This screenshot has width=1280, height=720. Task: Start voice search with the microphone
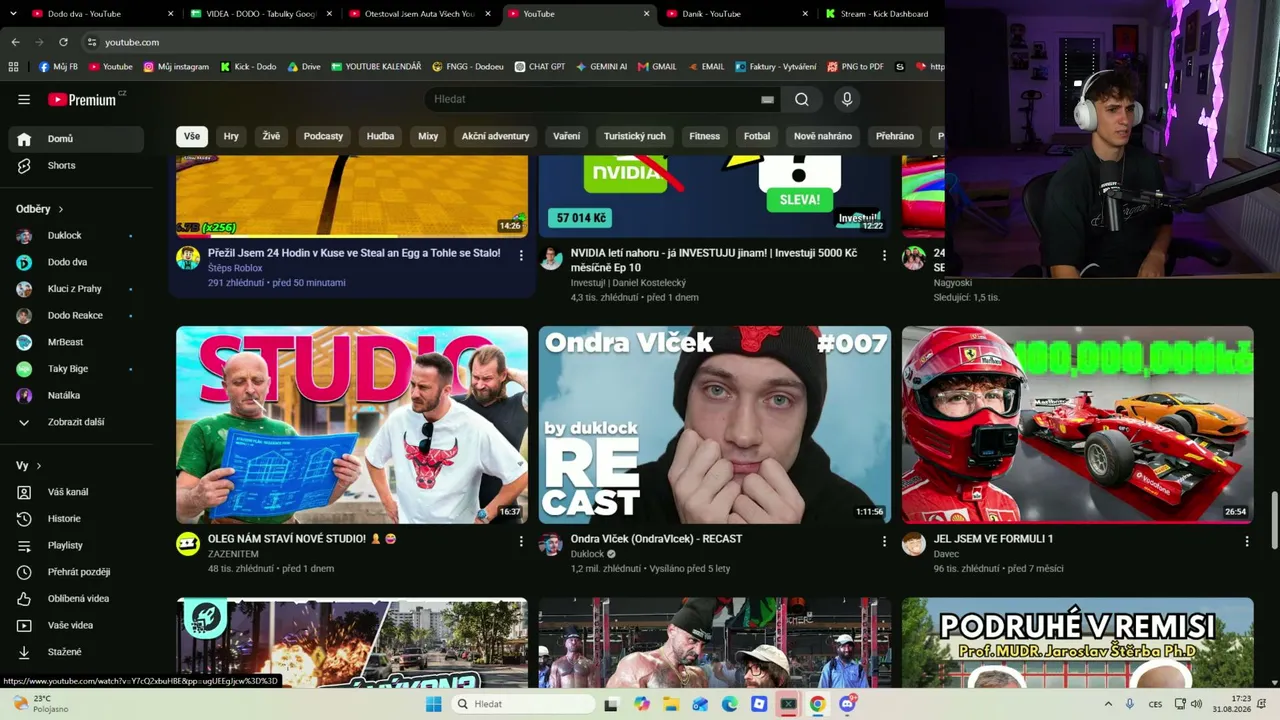847,99
